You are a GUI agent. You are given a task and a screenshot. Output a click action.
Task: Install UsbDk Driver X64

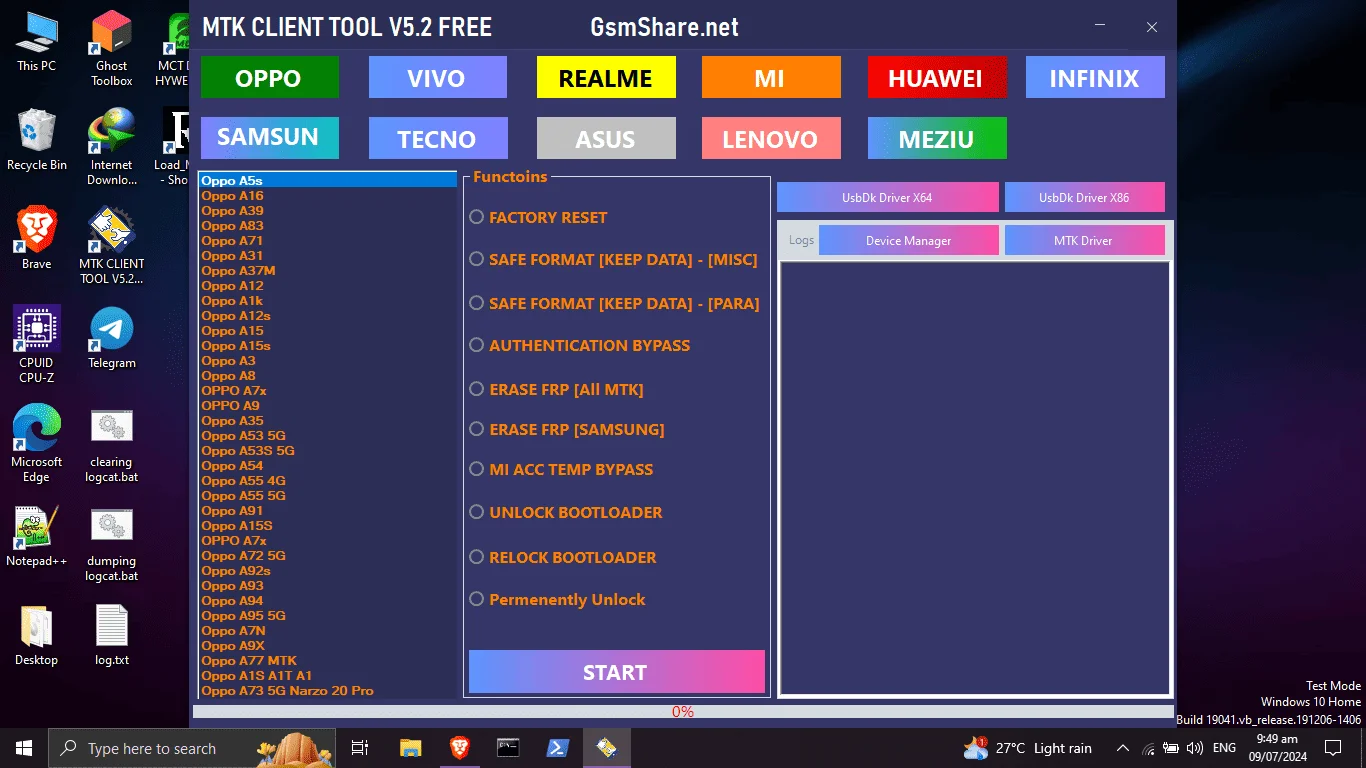pos(888,197)
